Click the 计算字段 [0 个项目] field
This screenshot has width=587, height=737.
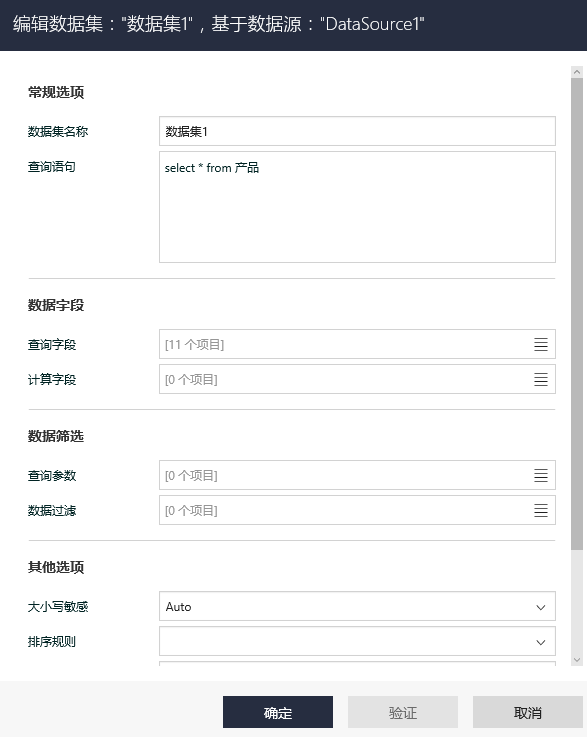[357, 379]
